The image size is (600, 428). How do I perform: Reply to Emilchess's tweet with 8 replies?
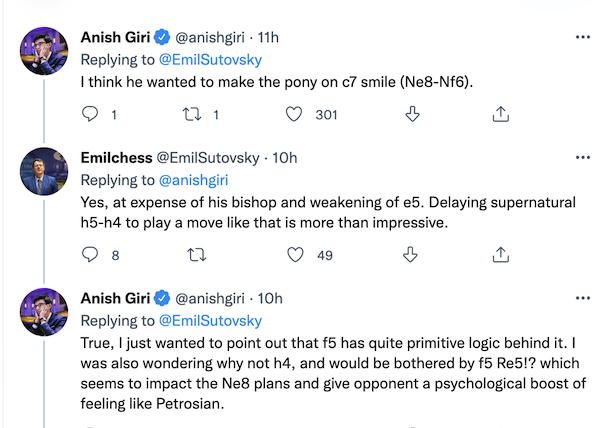(x=89, y=255)
